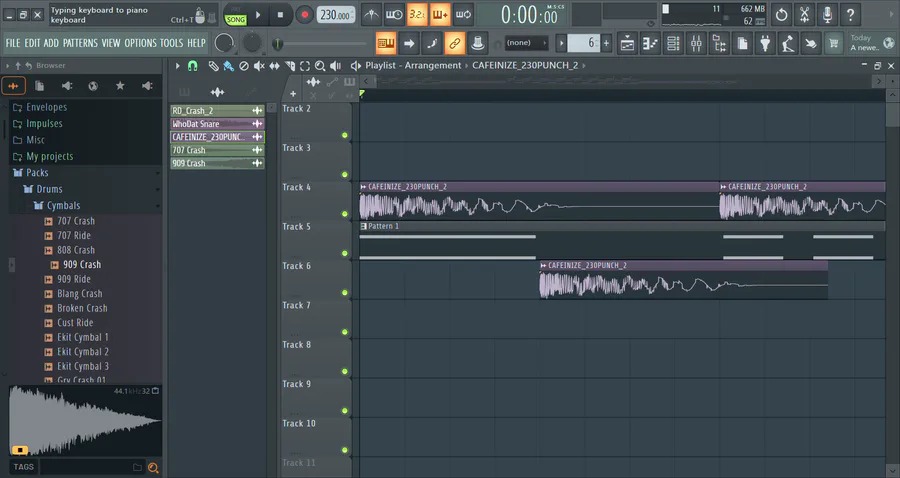Viewport: 900px width, 478px height.
Task: Select the Playlist zoom magnifier tool
Action: point(320,66)
